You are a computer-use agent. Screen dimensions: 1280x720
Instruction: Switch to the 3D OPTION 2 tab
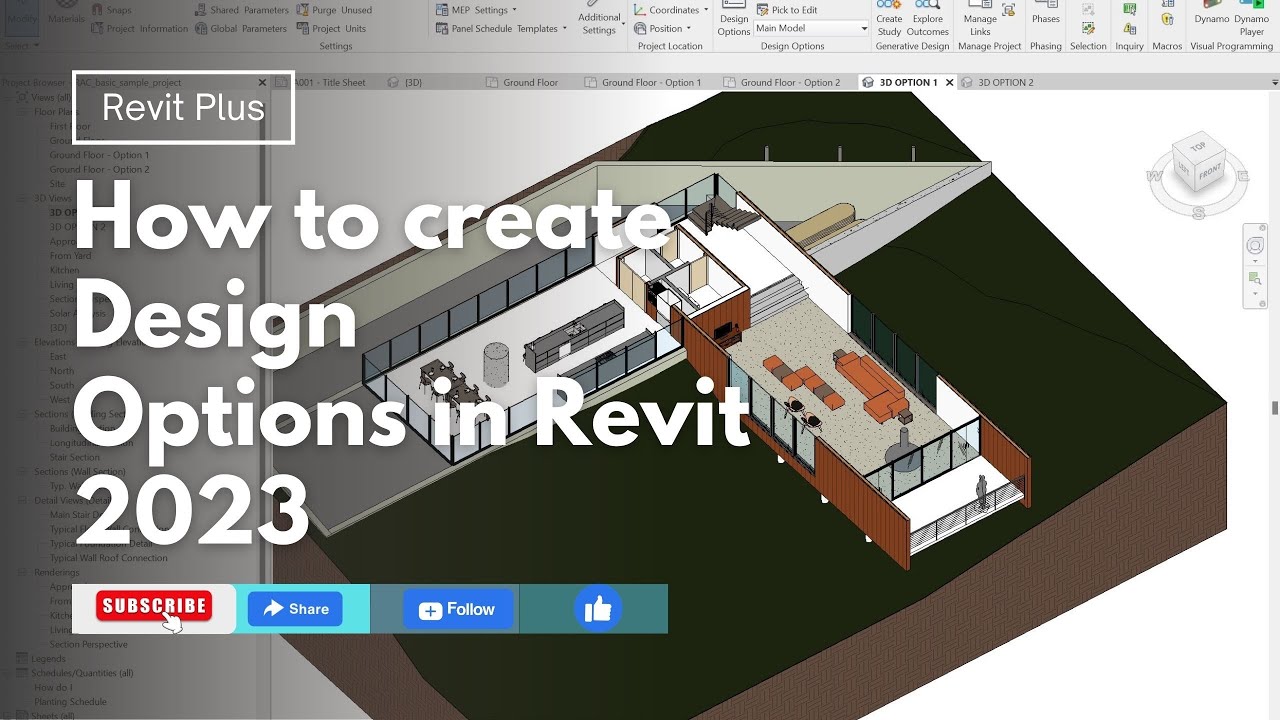tap(998, 82)
